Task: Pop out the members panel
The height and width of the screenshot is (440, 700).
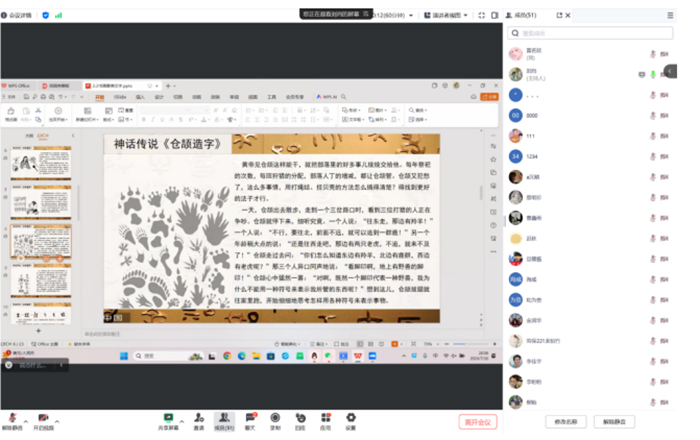Action: [x=559, y=15]
